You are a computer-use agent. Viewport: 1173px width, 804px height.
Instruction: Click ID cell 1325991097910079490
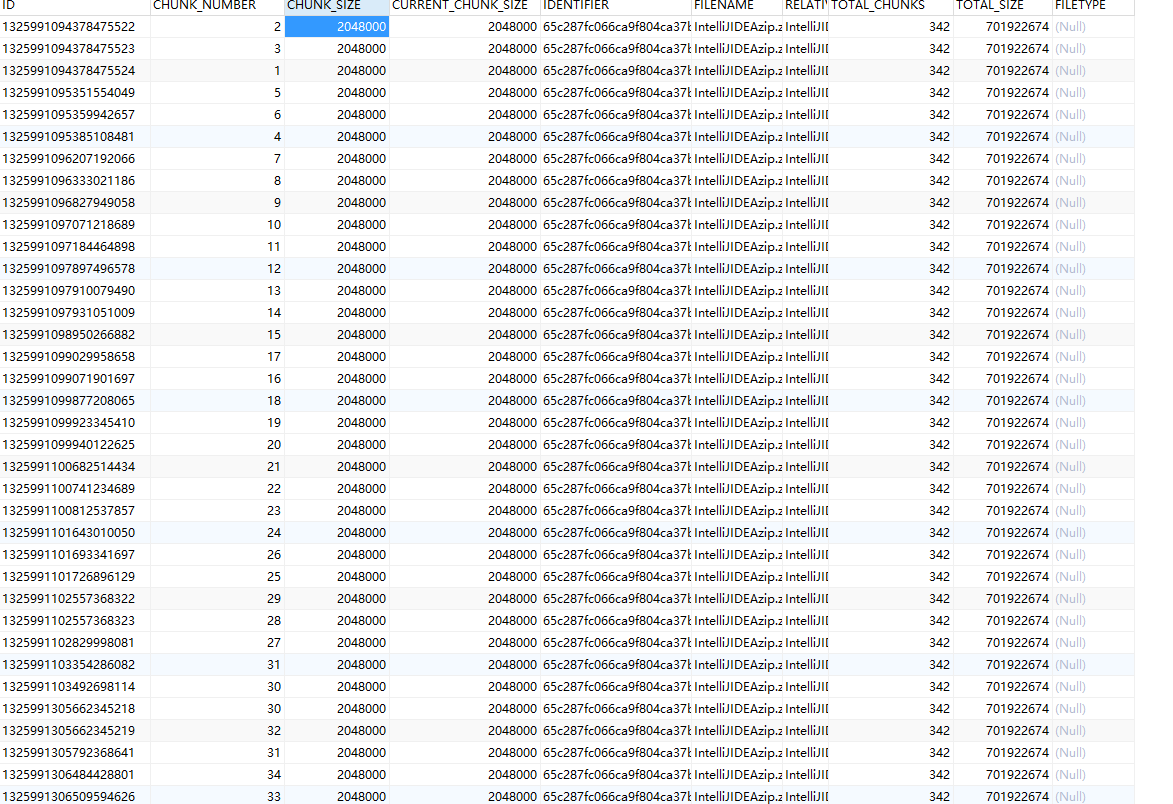click(75, 291)
